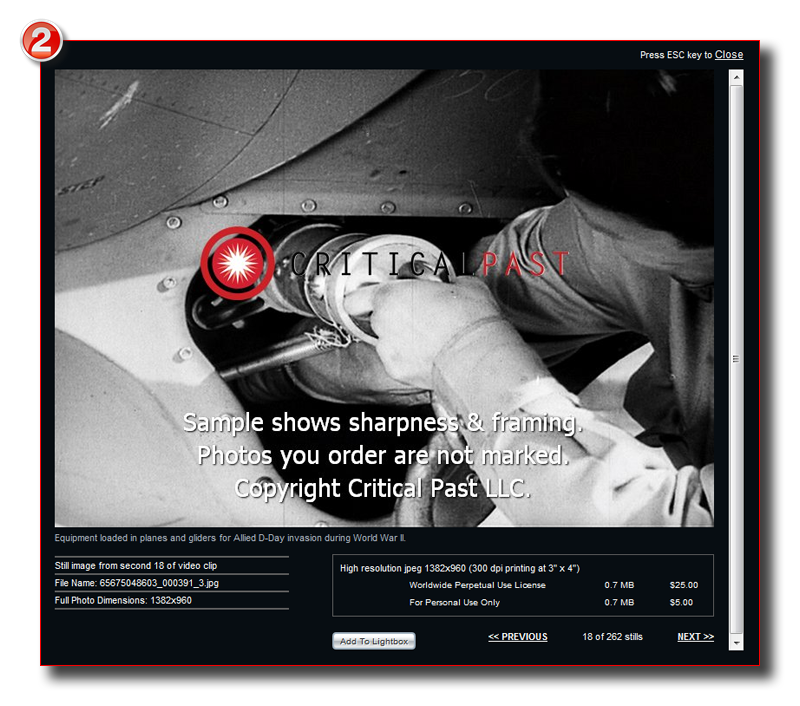Viewport: 800px width, 706px height.
Task: Click the D-Day invasion caption text
Action: click(x=230, y=538)
